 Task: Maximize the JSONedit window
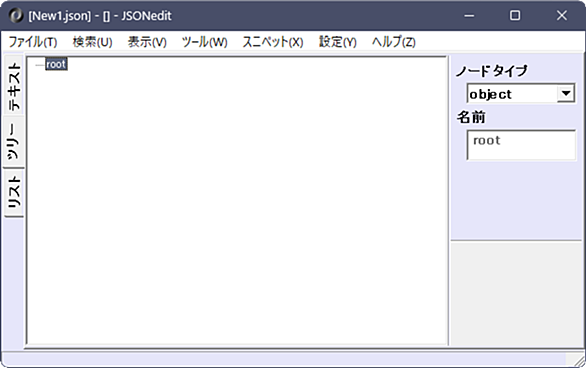[515, 16]
